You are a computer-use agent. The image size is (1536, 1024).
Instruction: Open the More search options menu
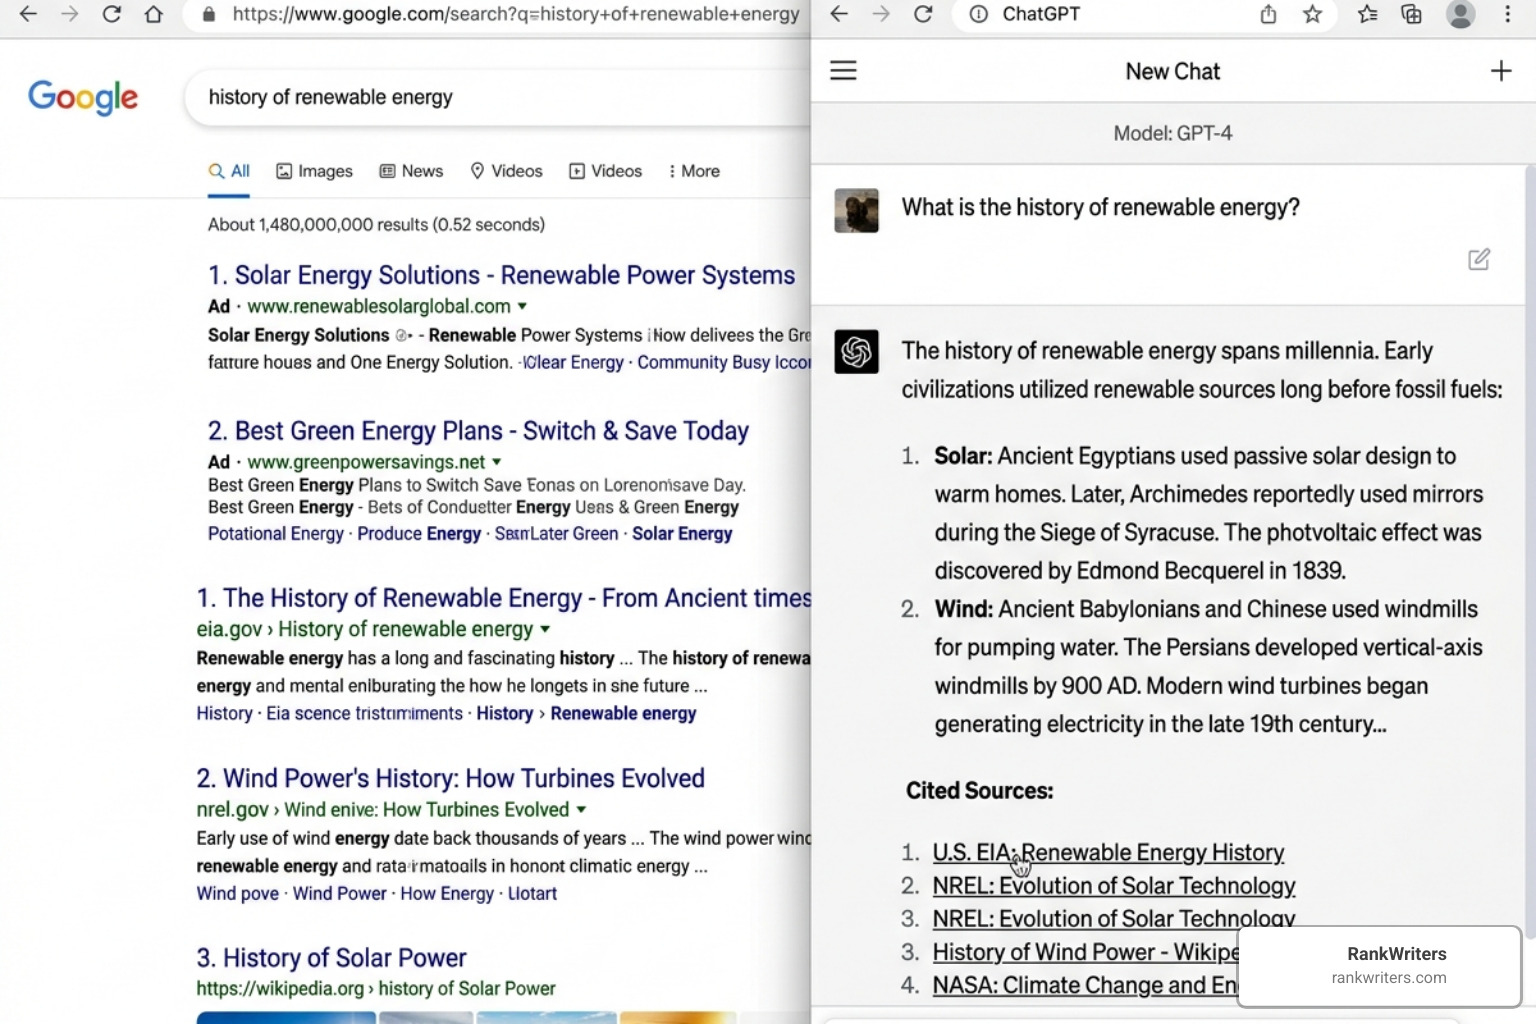tap(694, 171)
